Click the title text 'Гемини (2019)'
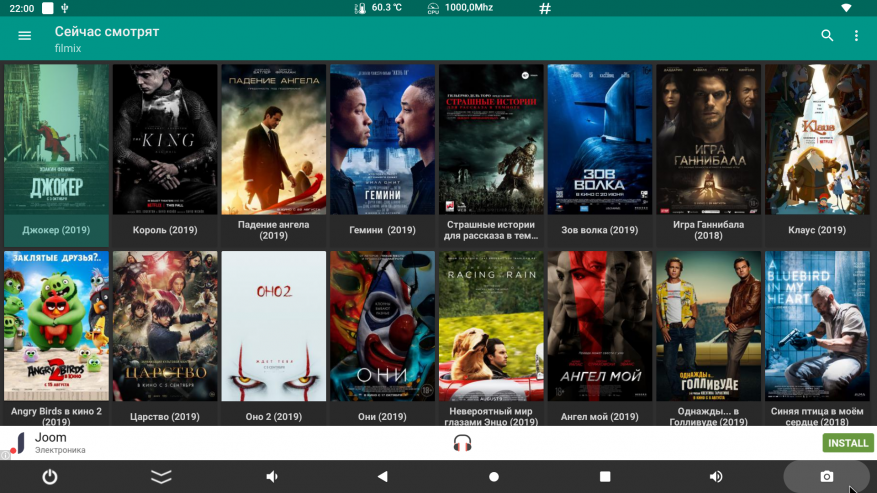The width and height of the screenshot is (877, 493). tap(383, 230)
